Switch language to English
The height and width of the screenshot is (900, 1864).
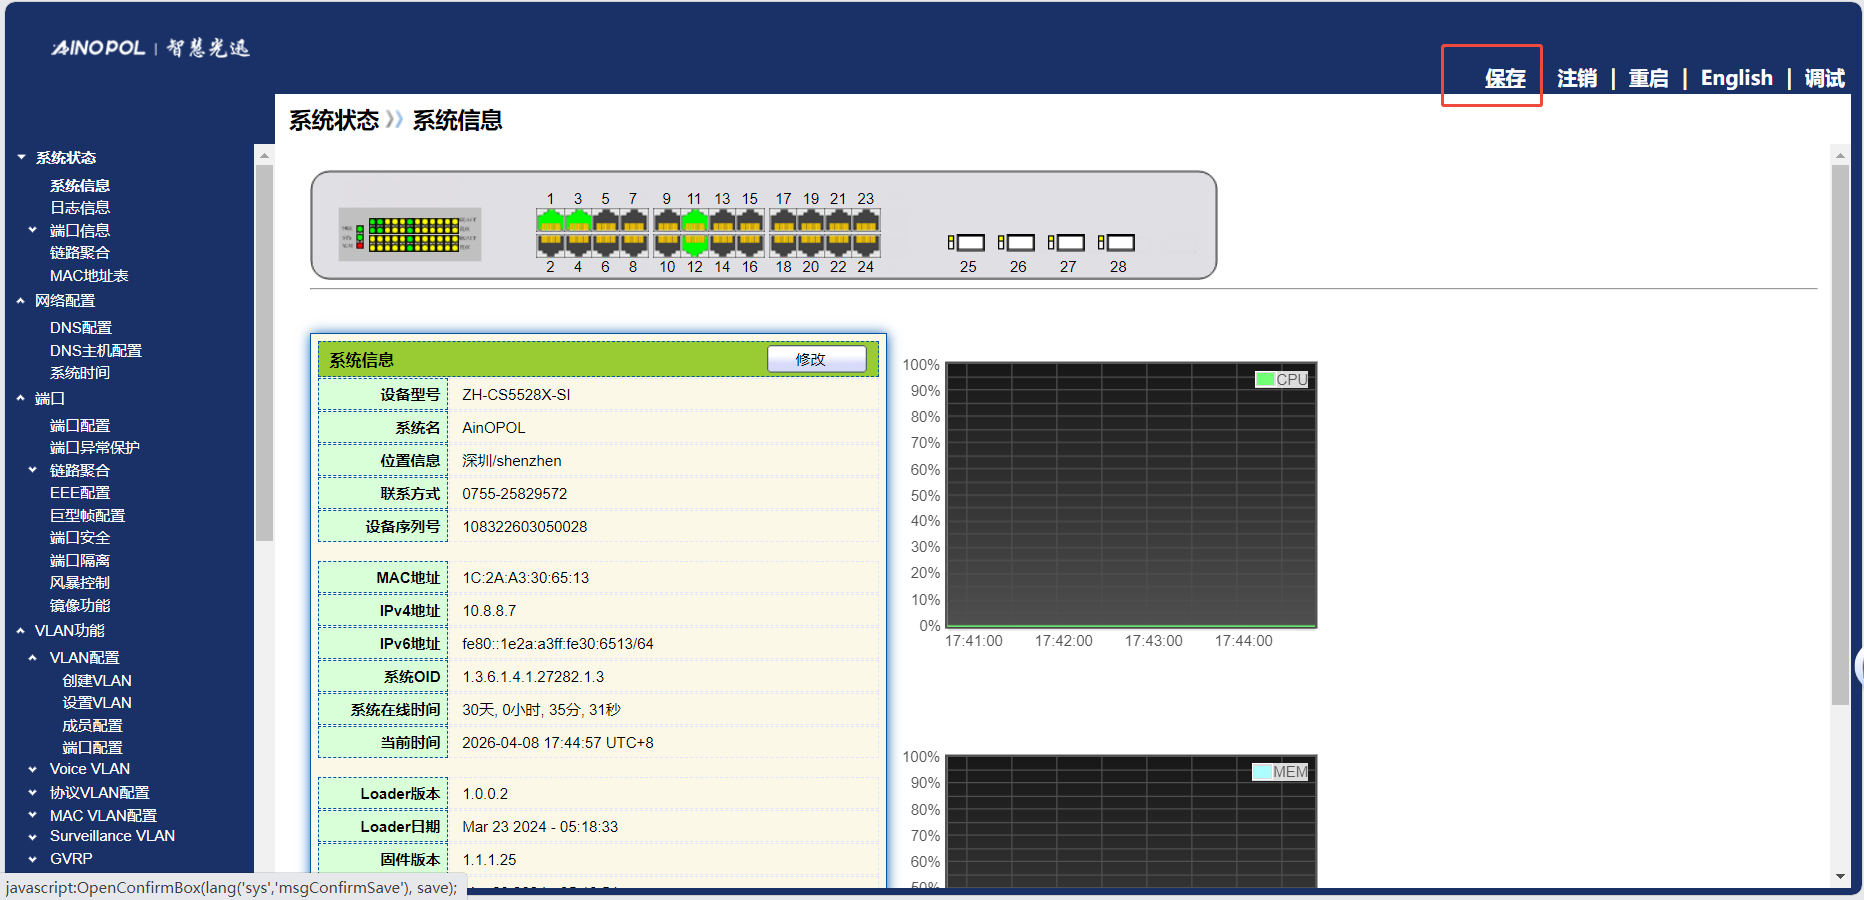click(x=1736, y=78)
